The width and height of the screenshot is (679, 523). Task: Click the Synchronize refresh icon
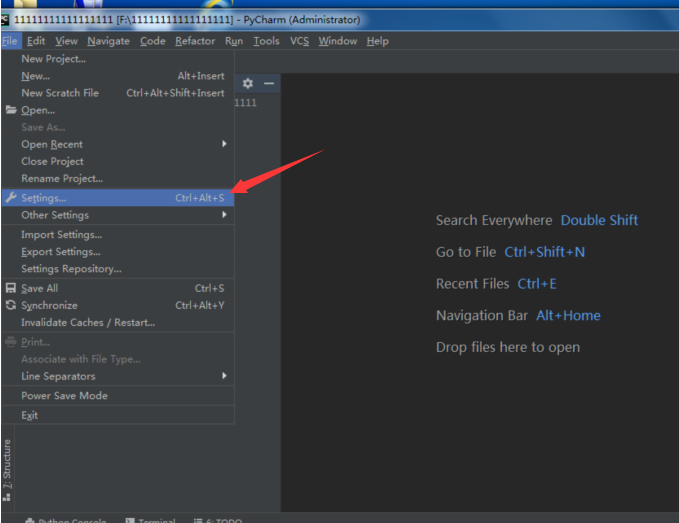[x=11, y=305]
